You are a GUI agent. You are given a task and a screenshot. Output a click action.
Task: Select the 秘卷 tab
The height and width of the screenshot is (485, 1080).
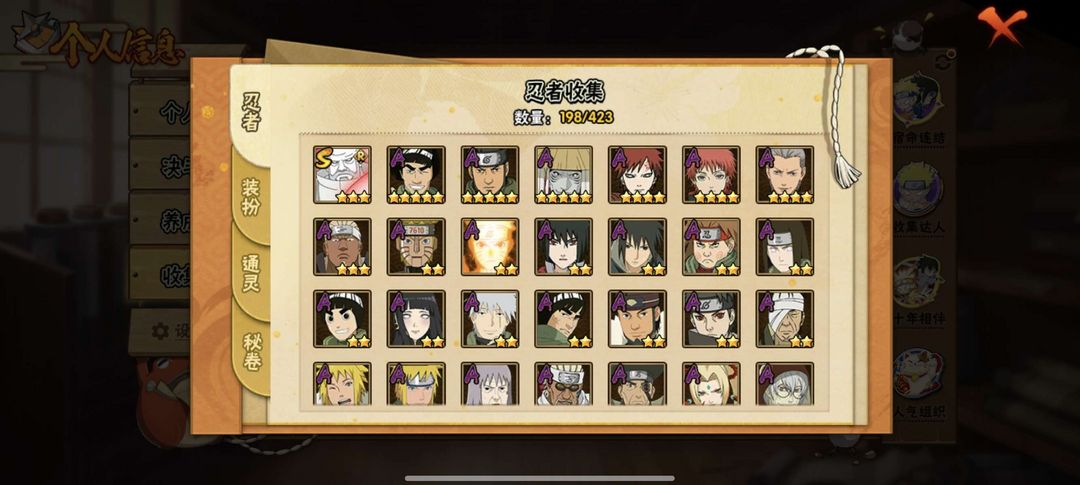click(252, 351)
